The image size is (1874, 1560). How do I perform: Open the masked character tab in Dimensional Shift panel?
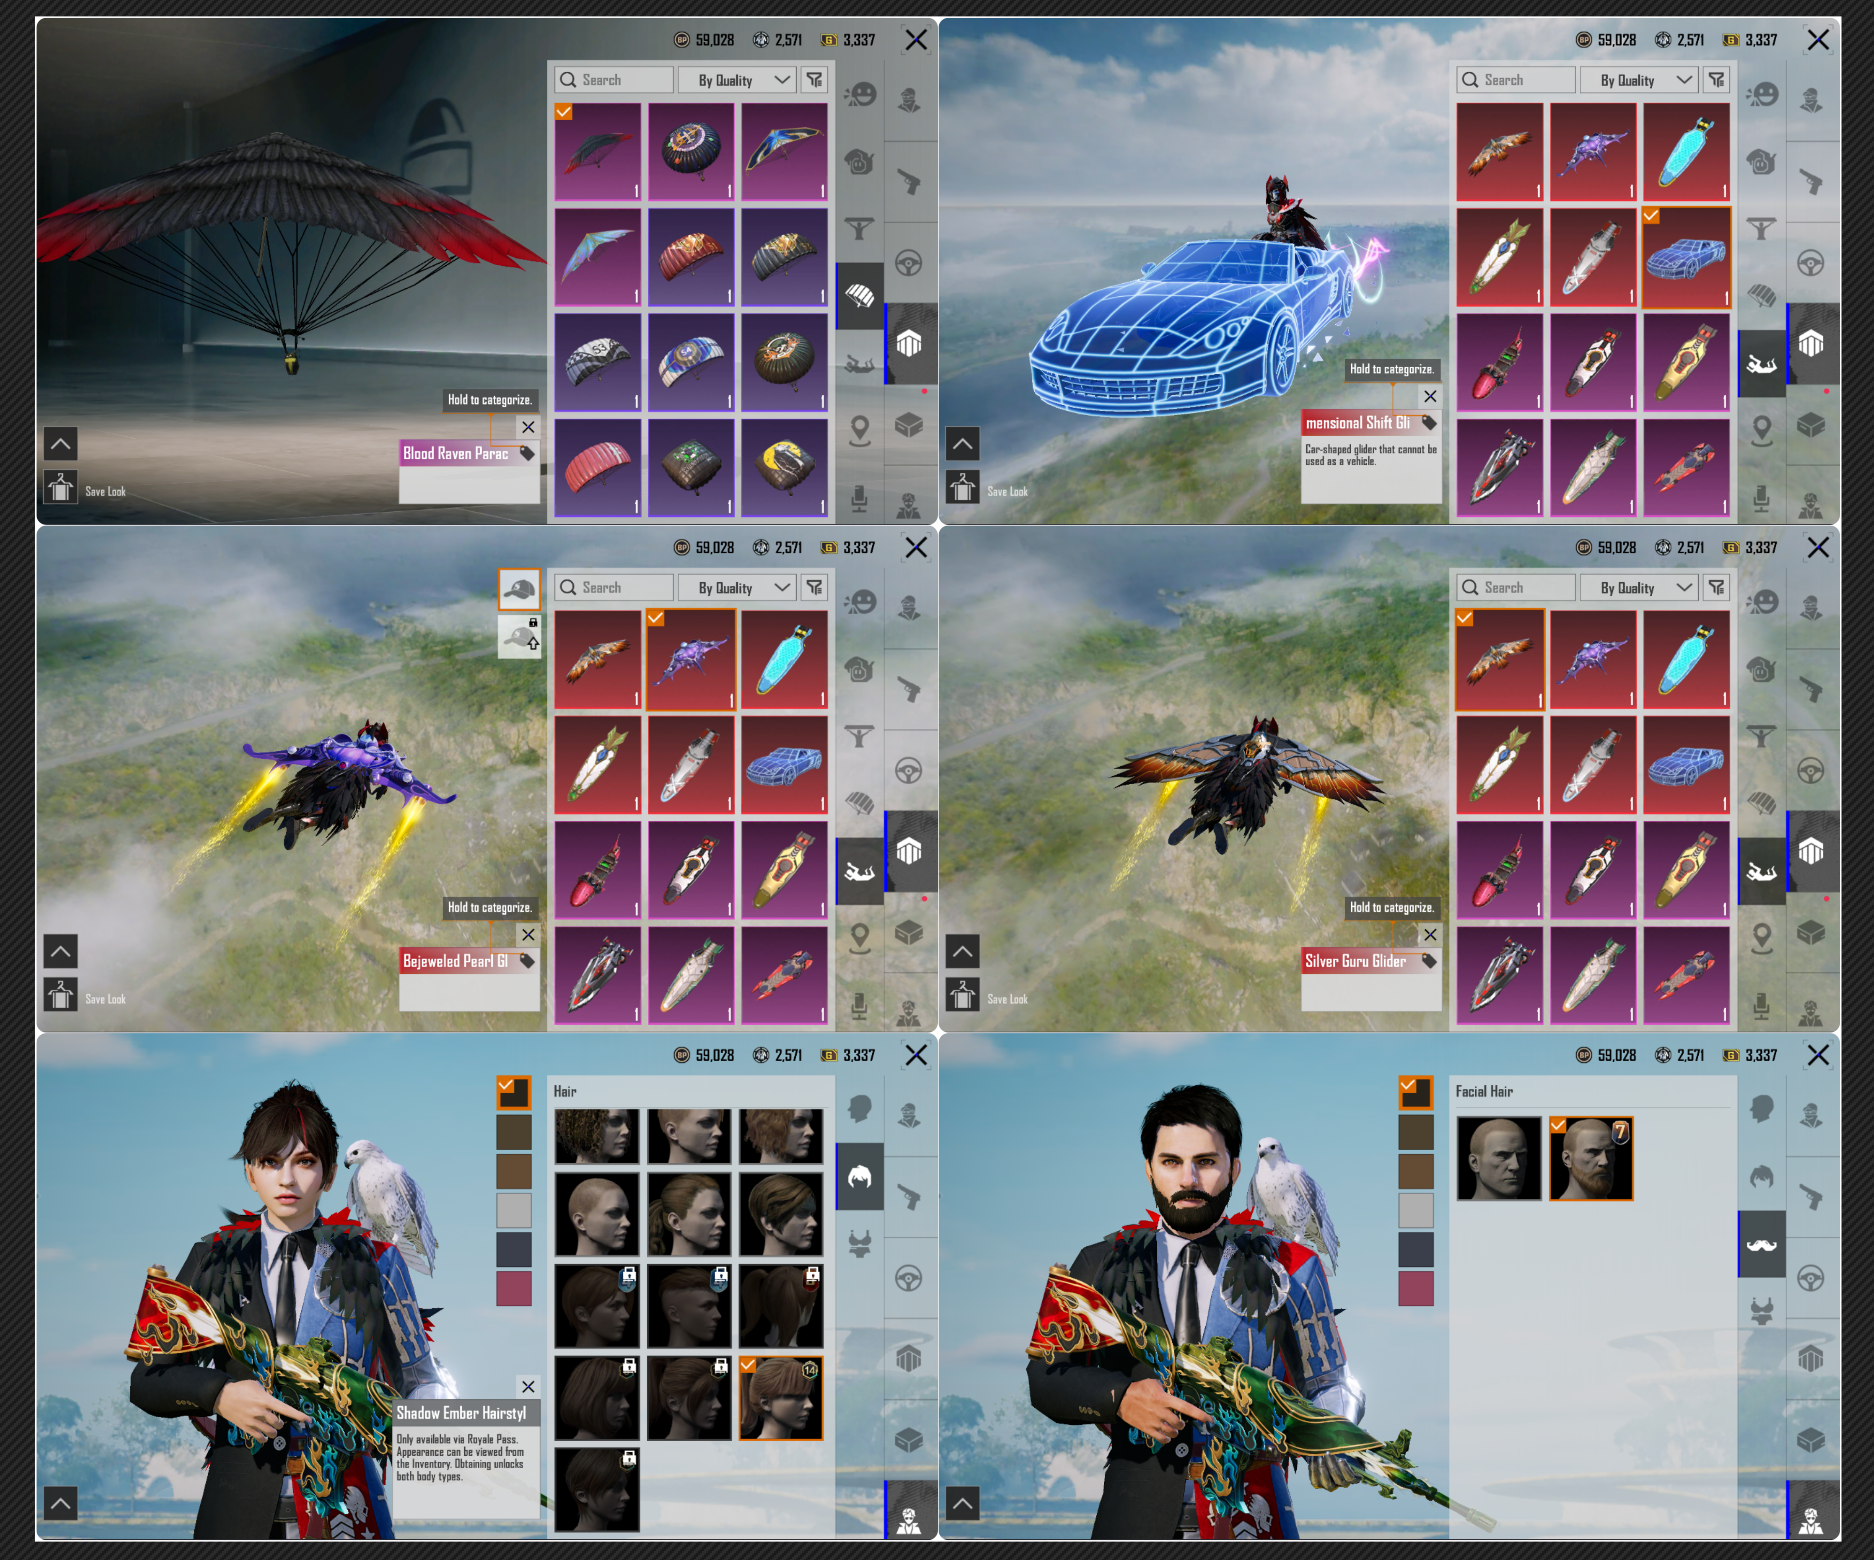tap(1811, 99)
